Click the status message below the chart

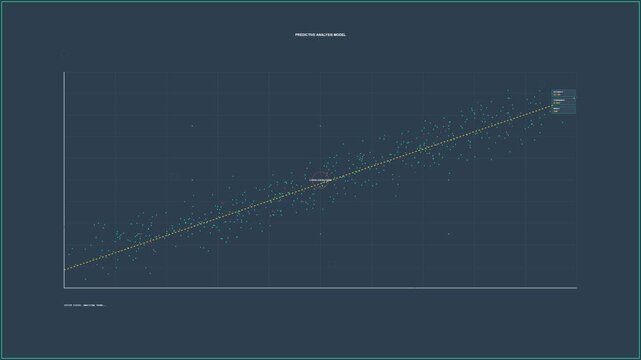pyautogui.click(x=85, y=305)
